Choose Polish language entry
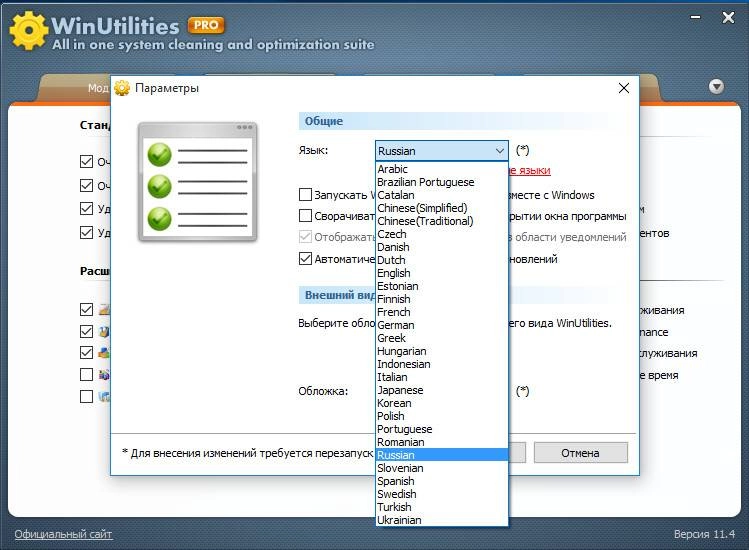 coord(441,416)
